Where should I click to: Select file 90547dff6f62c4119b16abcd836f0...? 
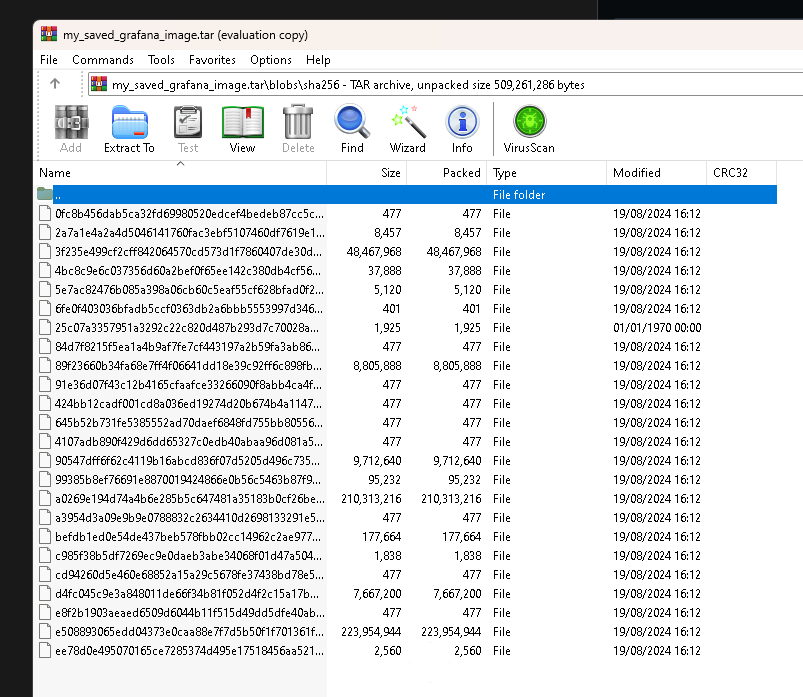[187, 461]
